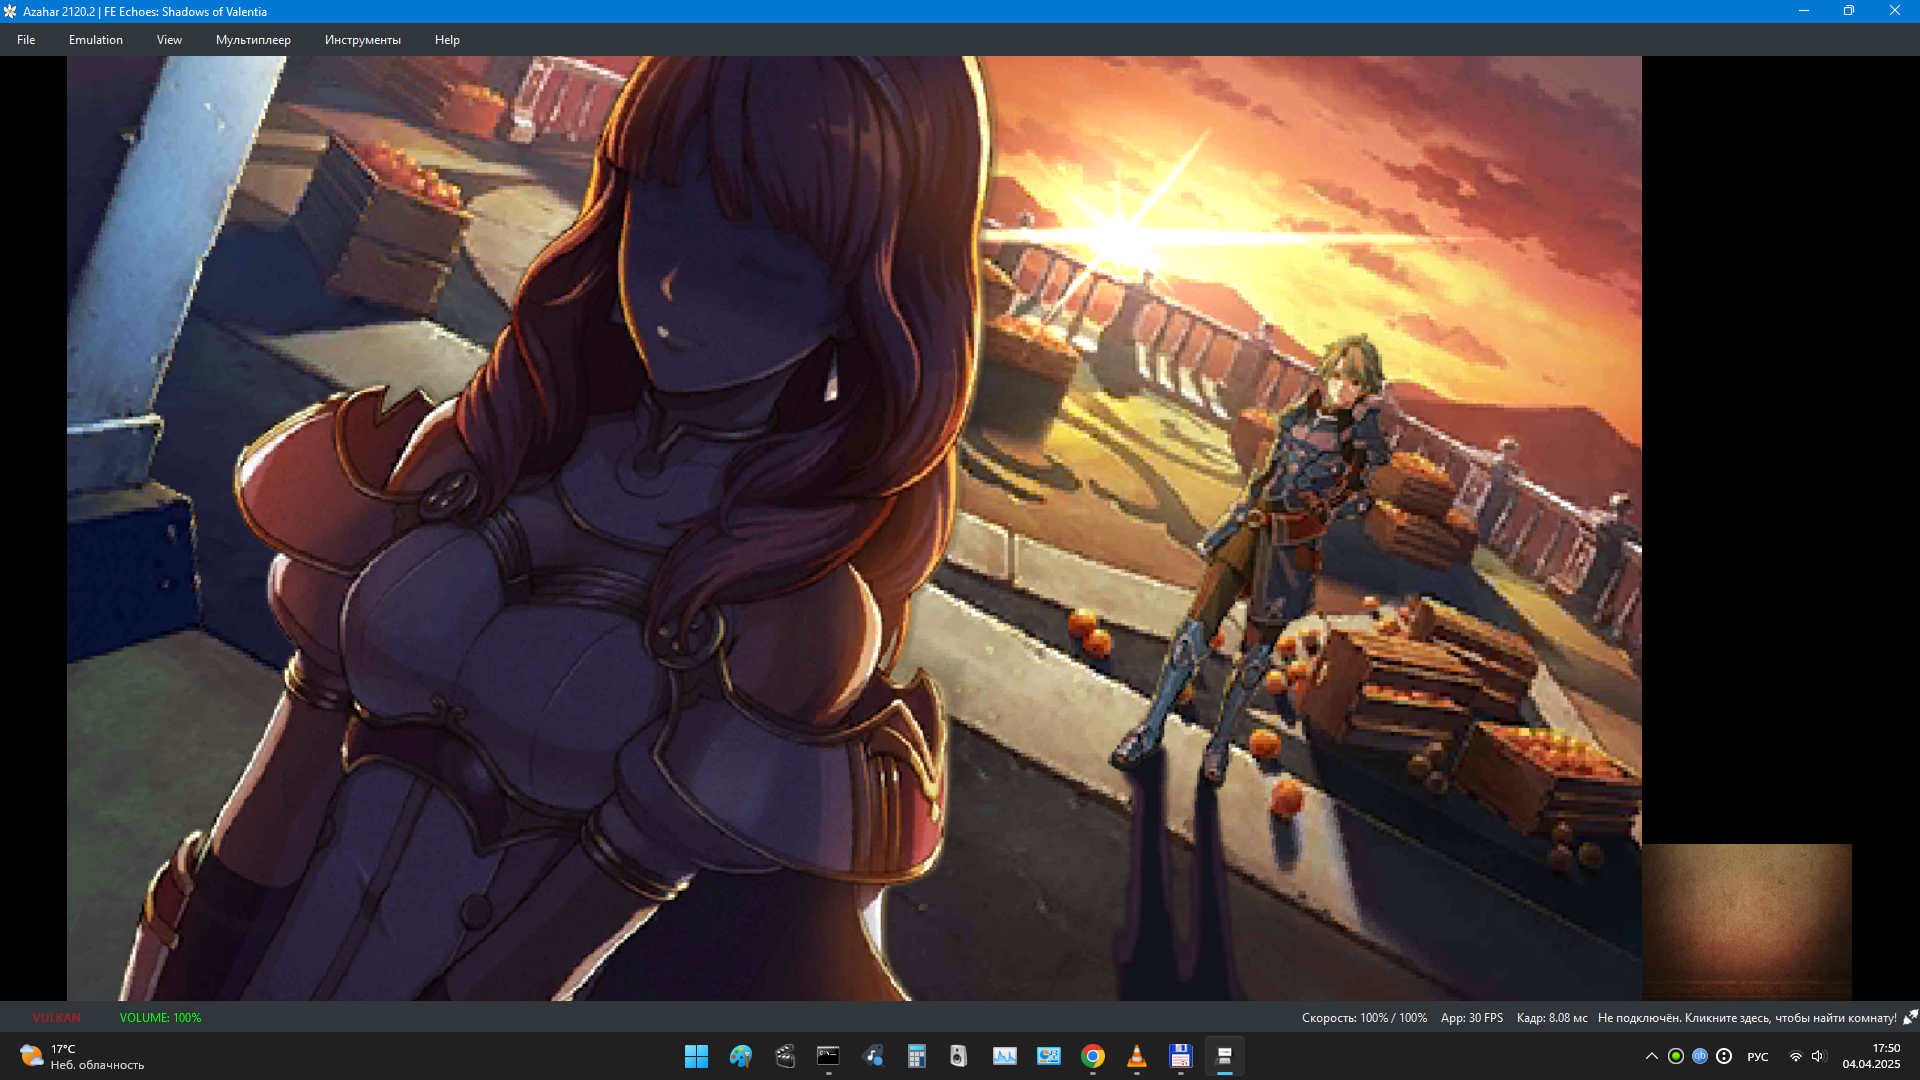Click the bottom touch screen area
1920x1080 pixels.
coord(1746,922)
